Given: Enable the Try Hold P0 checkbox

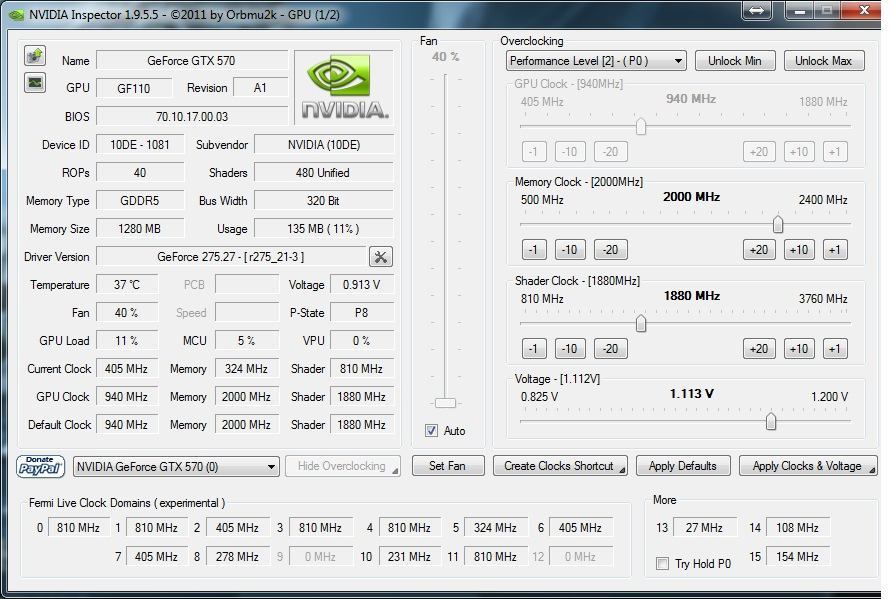Looking at the screenshot, I should pyautogui.click(x=662, y=564).
